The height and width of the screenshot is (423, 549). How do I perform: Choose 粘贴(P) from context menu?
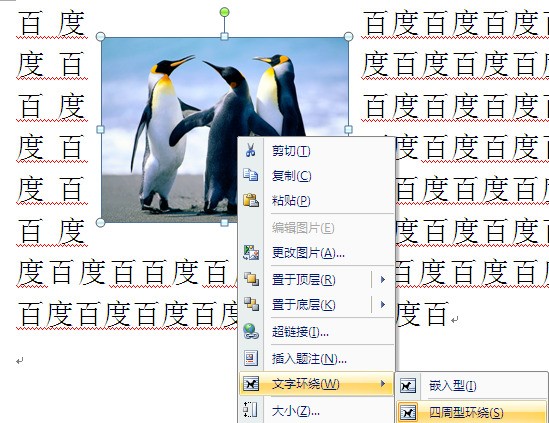pyautogui.click(x=317, y=200)
